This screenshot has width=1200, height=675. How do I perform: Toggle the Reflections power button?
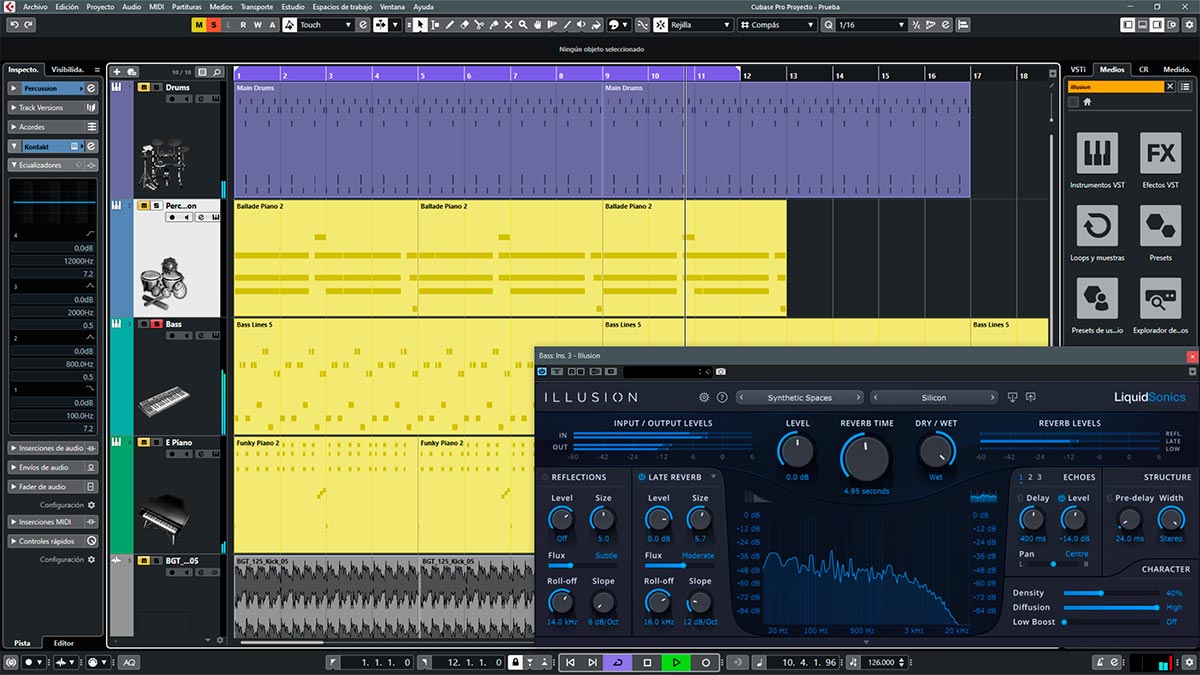pyautogui.click(x=545, y=477)
